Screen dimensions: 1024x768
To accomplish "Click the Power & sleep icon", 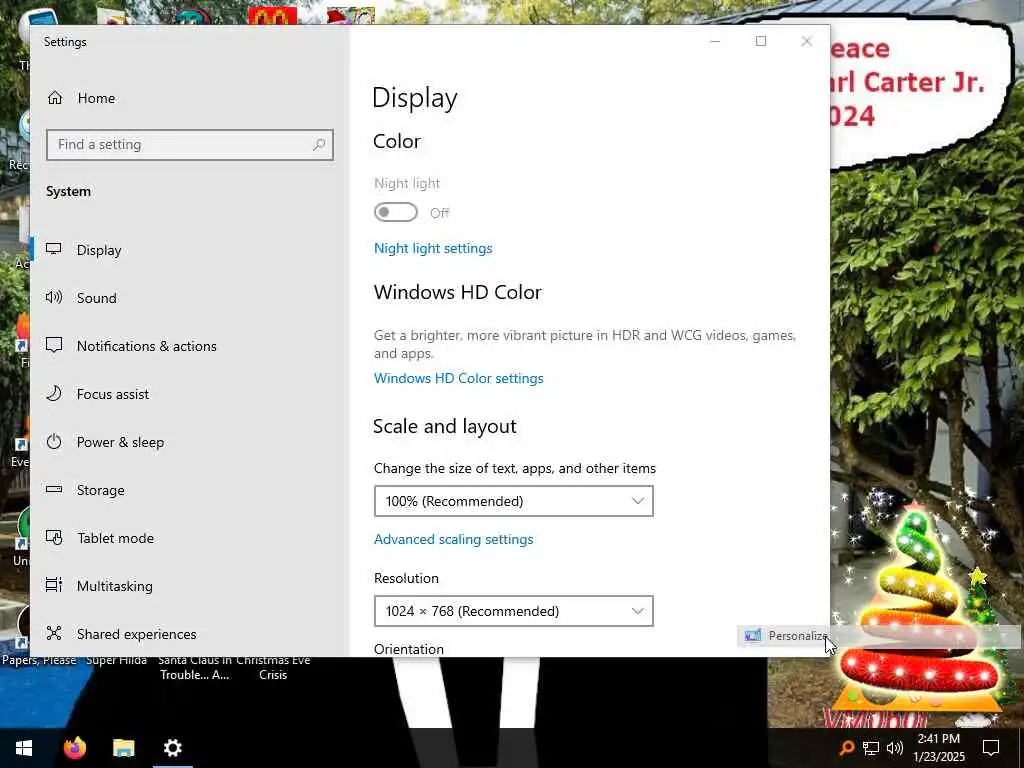I will 54,441.
